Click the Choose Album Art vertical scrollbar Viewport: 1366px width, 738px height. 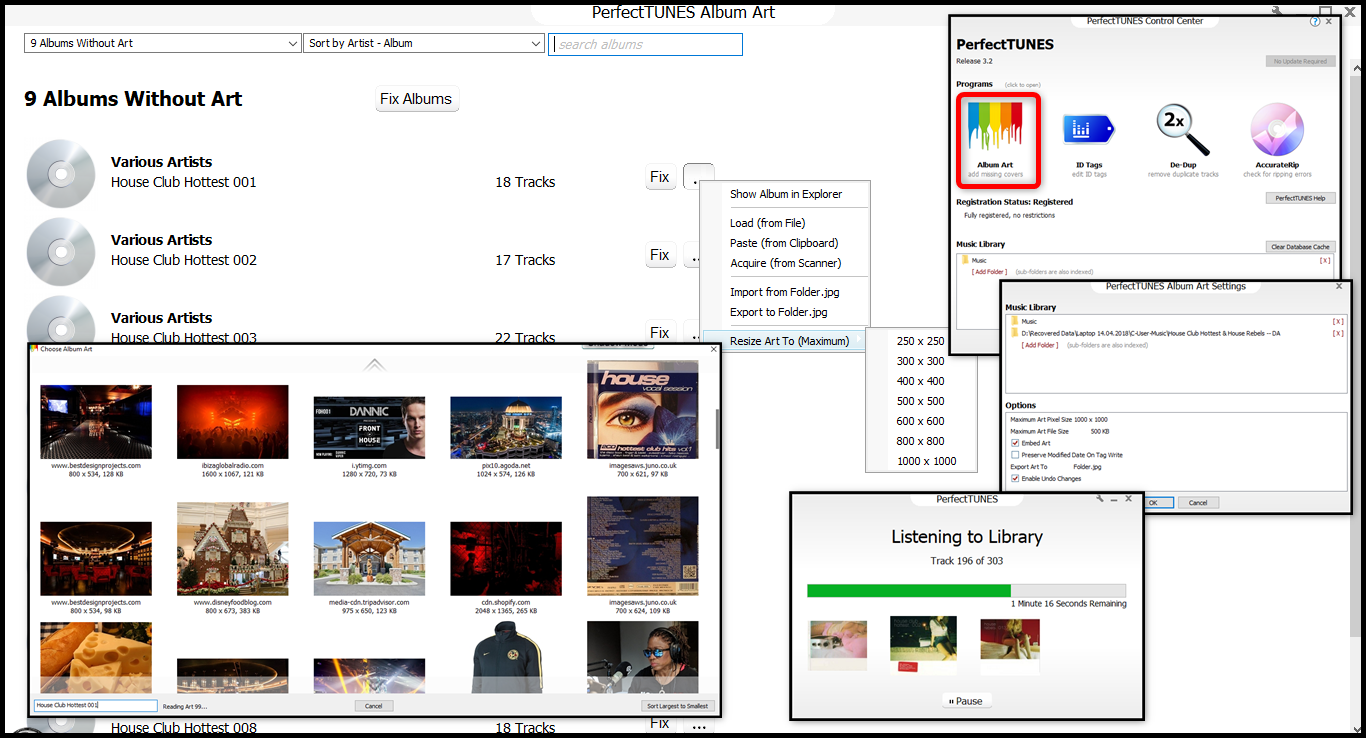717,428
